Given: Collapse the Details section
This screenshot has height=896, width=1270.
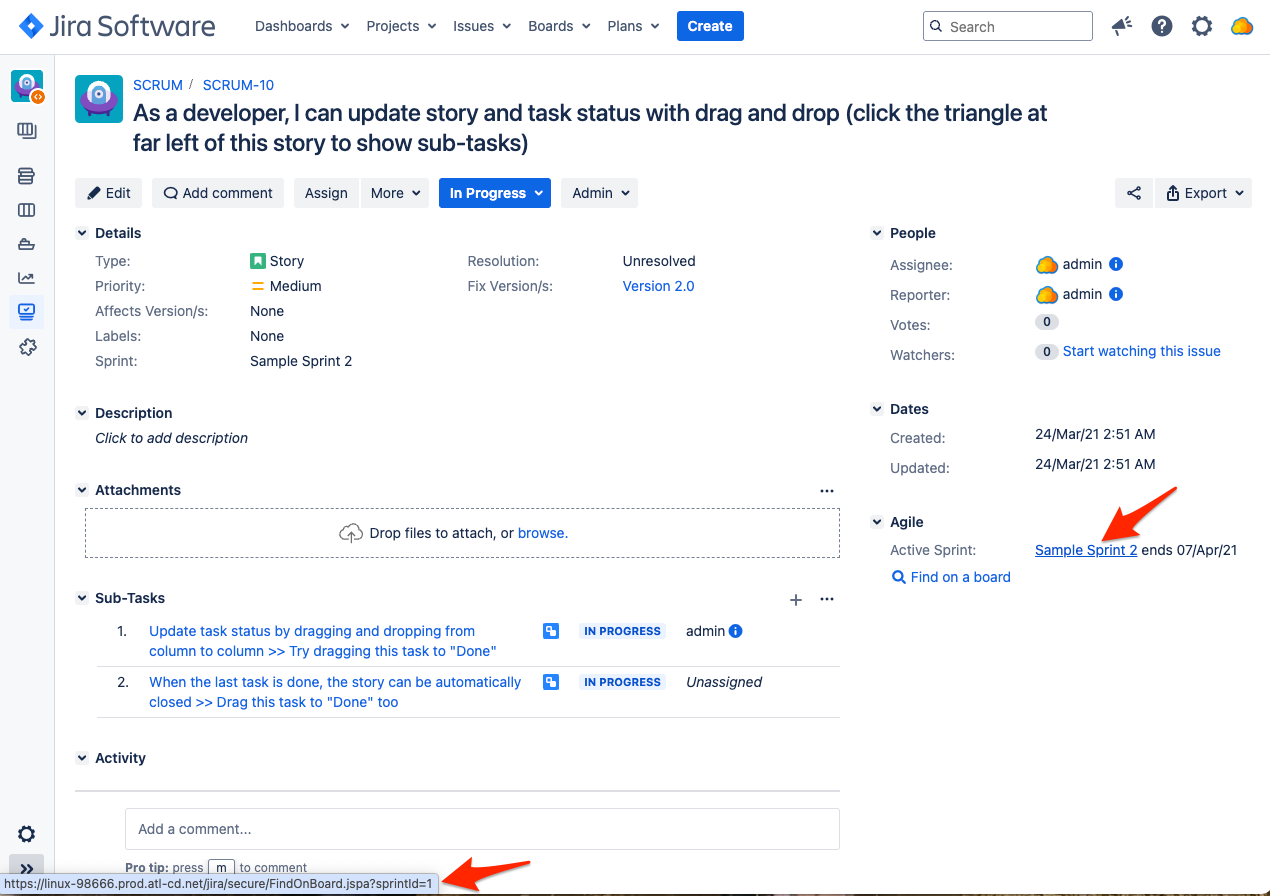Looking at the screenshot, I should pyautogui.click(x=82, y=233).
